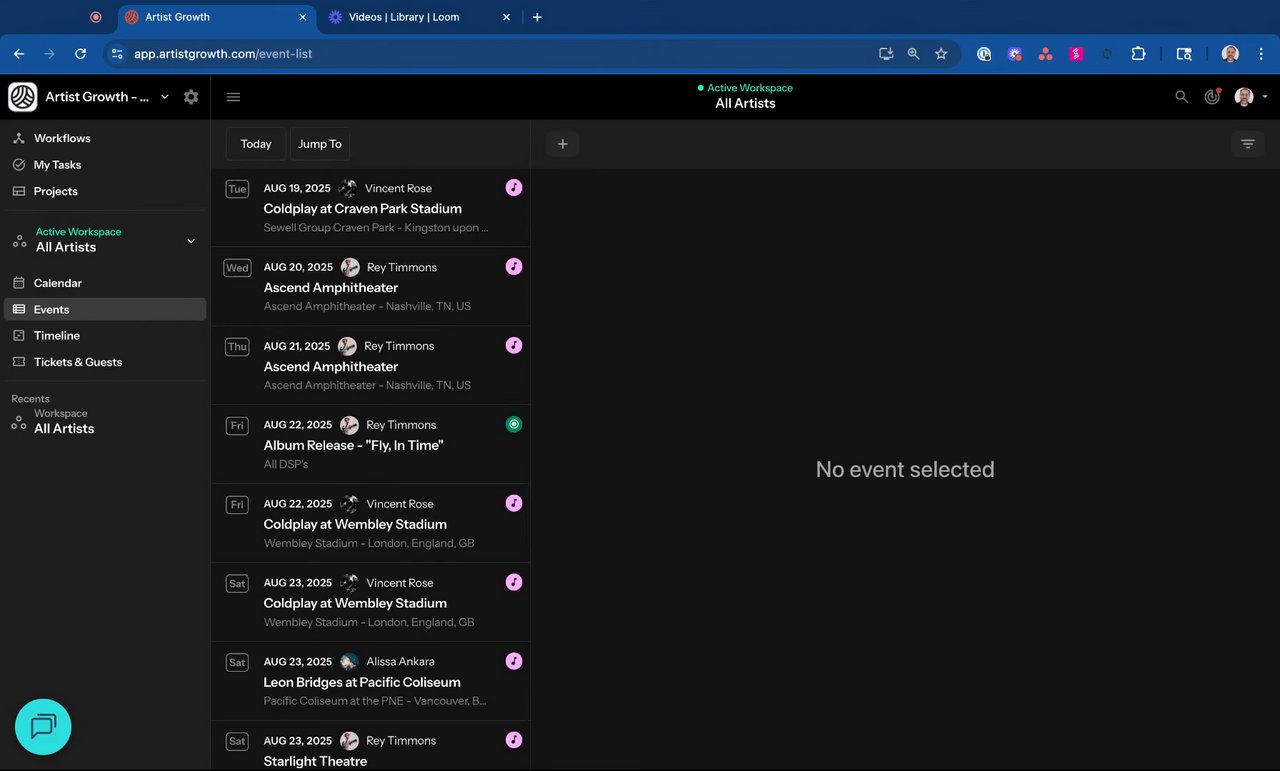1280x771 pixels.
Task: Click music note icon on Aug 20 event
Action: pos(514,266)
